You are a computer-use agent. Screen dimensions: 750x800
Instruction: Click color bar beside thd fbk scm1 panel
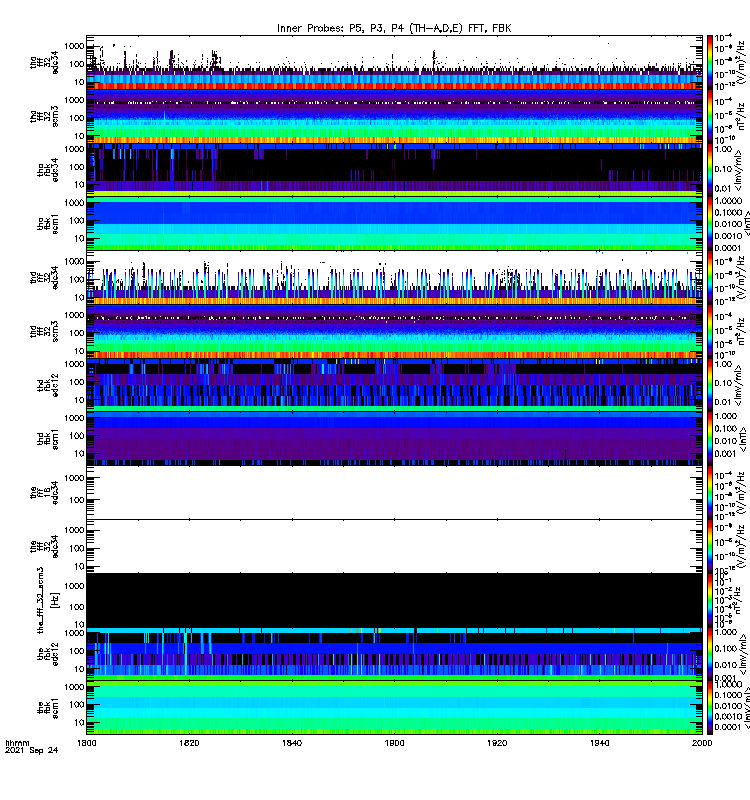coord(710,439)
